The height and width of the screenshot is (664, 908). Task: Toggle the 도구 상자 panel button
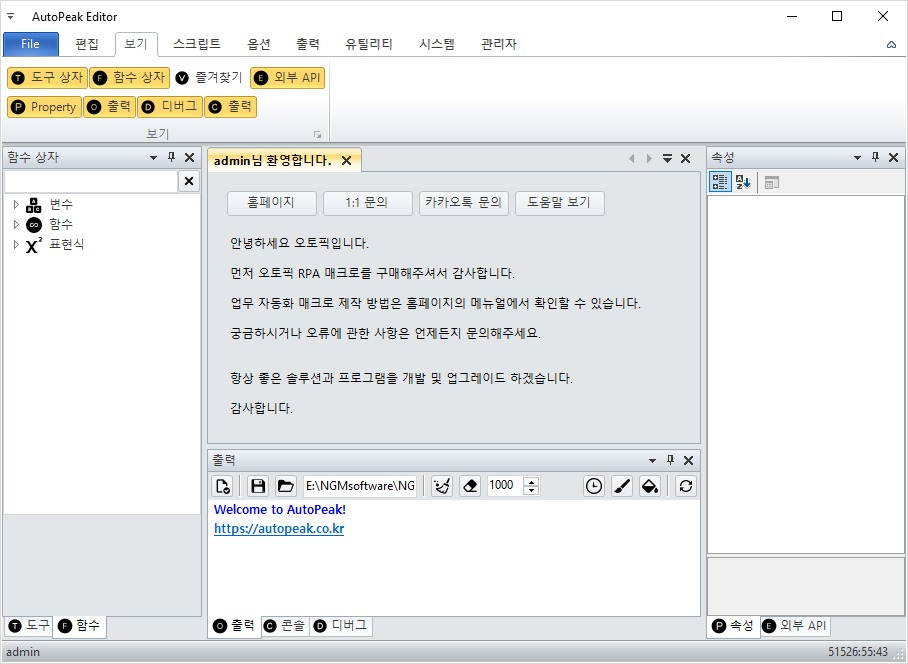[x=47, y=78]
